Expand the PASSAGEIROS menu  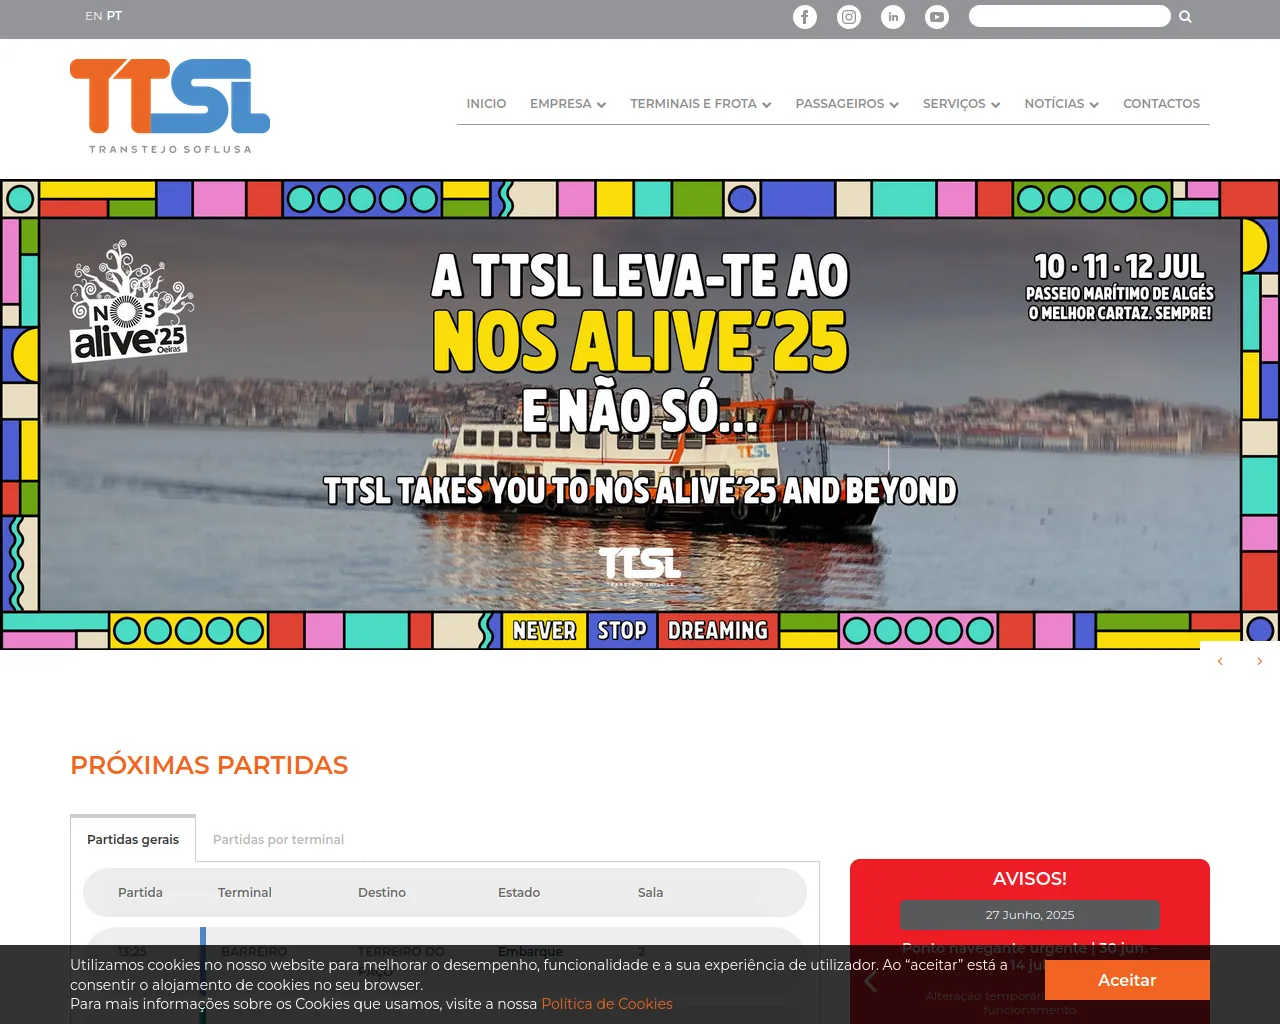847,104
